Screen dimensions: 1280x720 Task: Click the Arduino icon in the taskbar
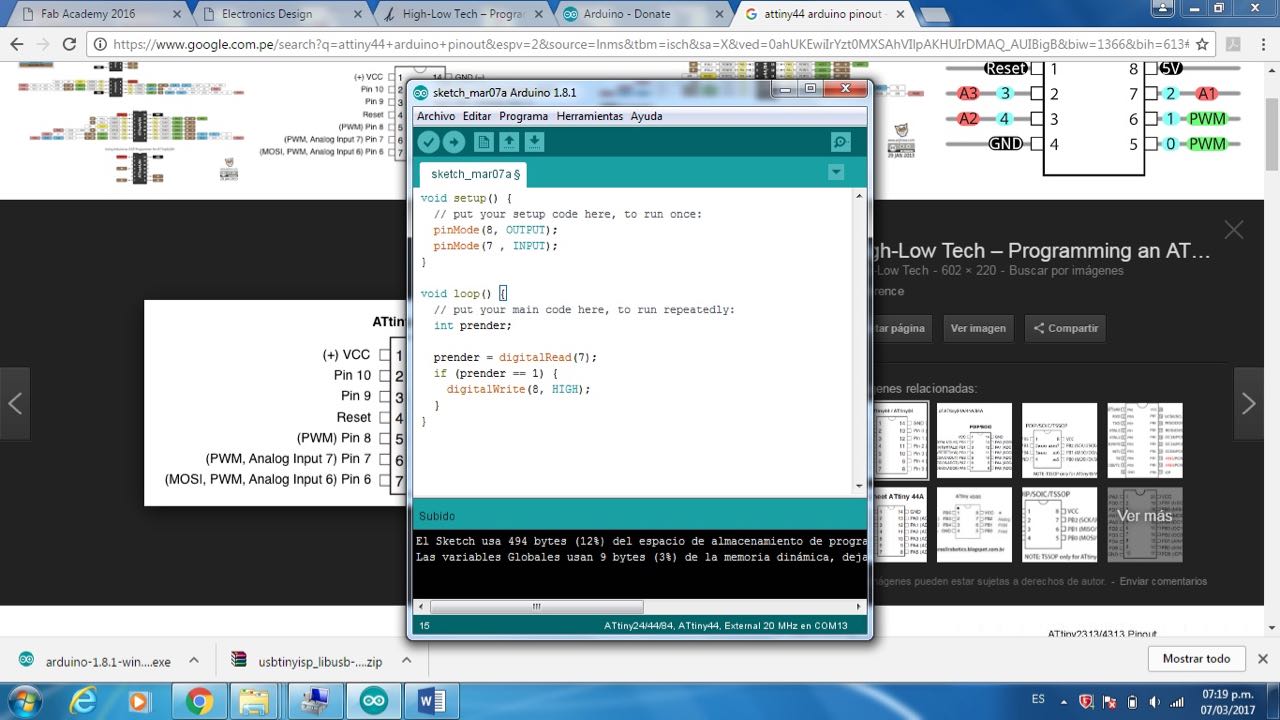click(x=374, y=701)
